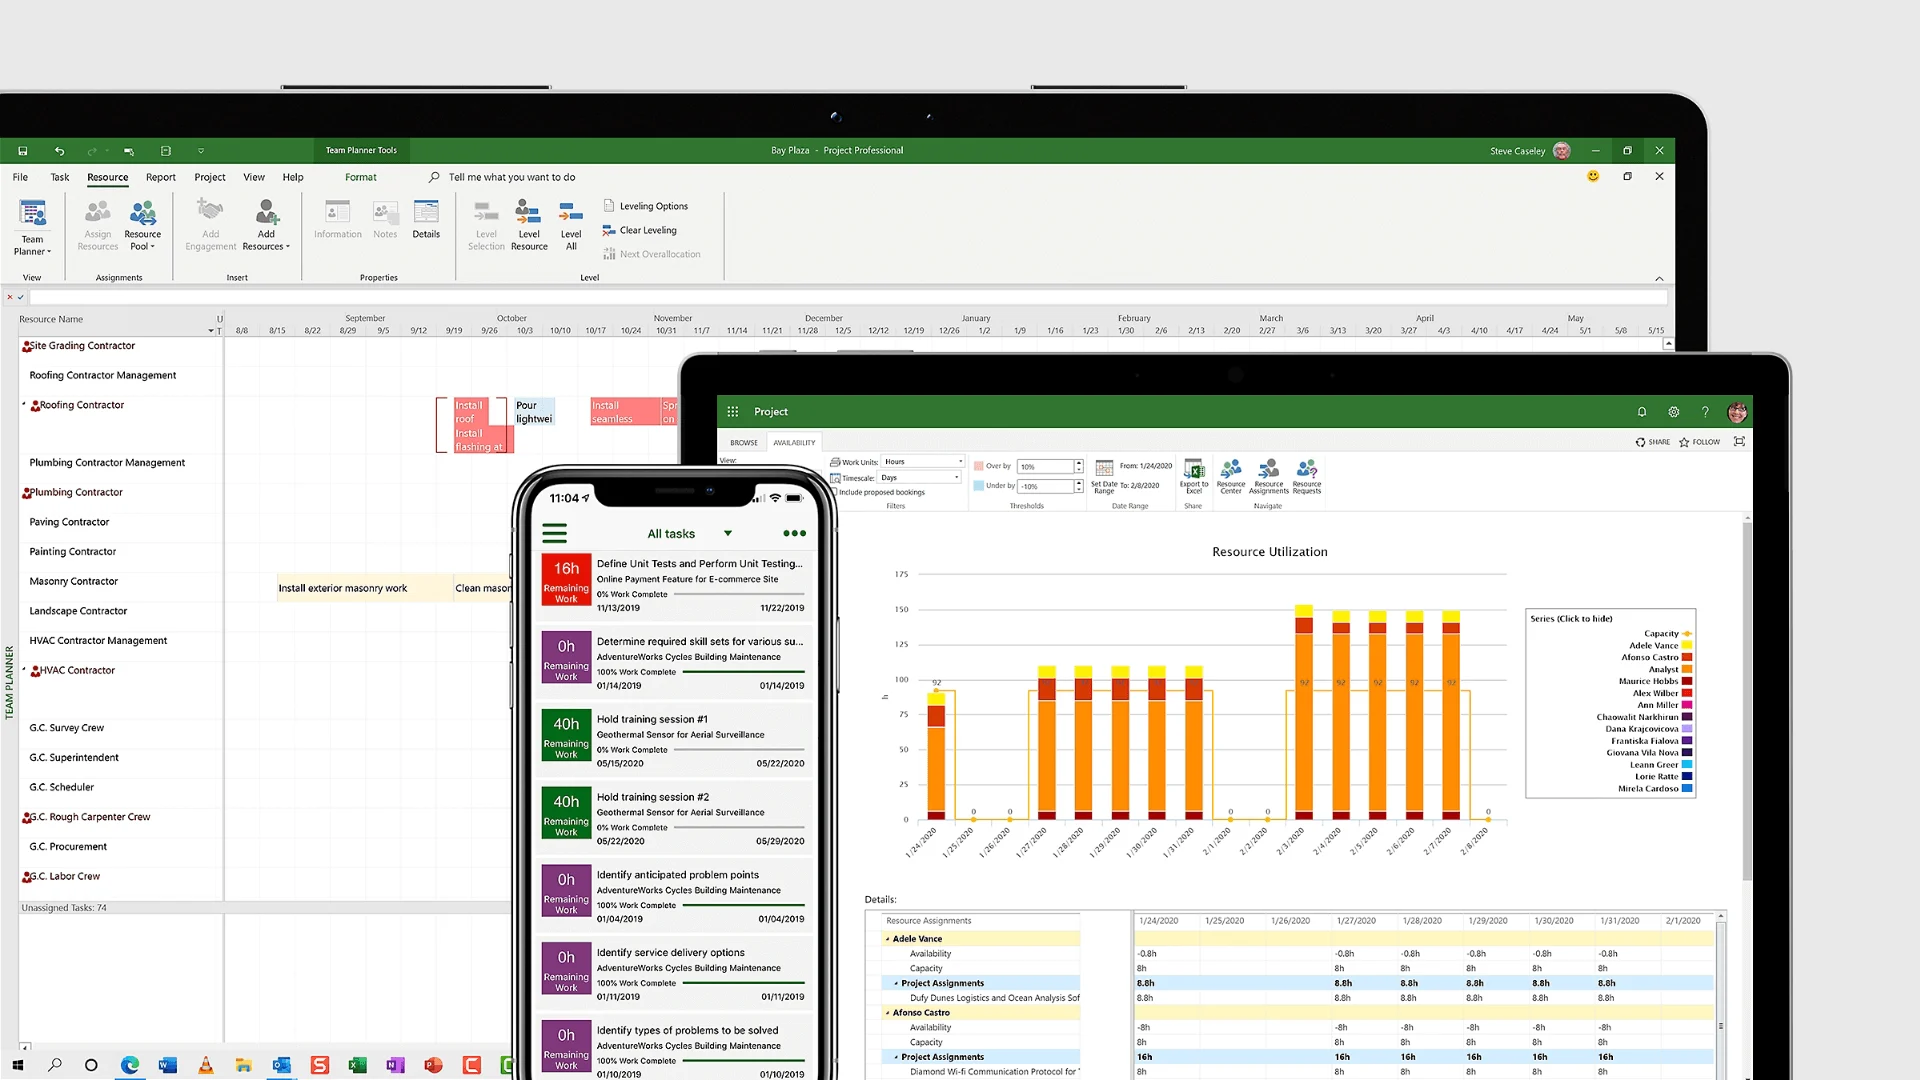Click Mirela Cardoso series color swatch
The image size is (1920, 1080).
tap(1687, 789)
